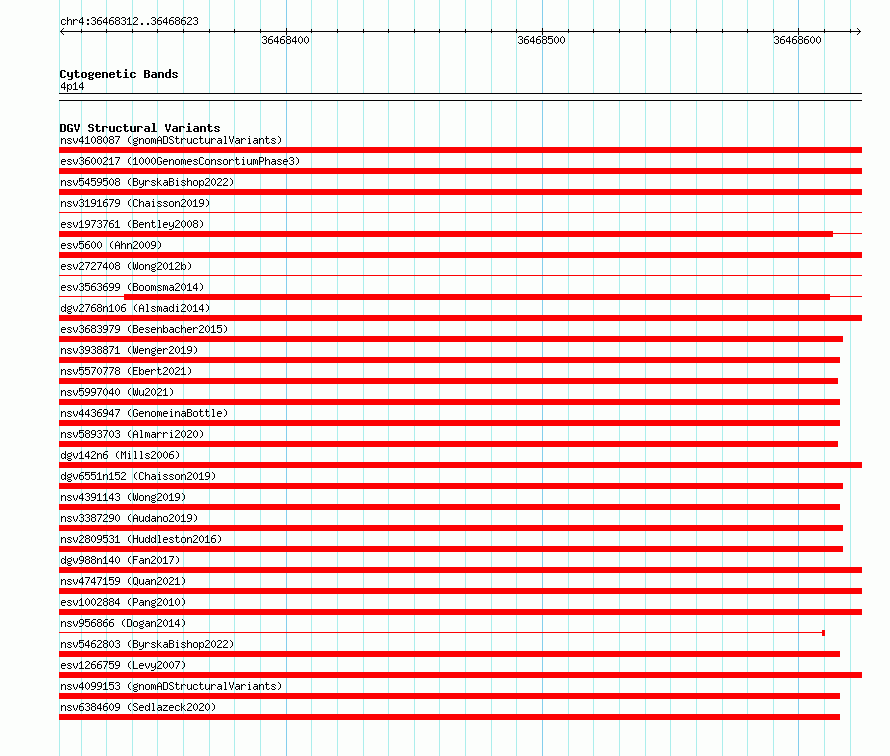Select variant label esv1973761 (Bentley2008)
This screenshot has height=756, width=890.
(132, 224)
